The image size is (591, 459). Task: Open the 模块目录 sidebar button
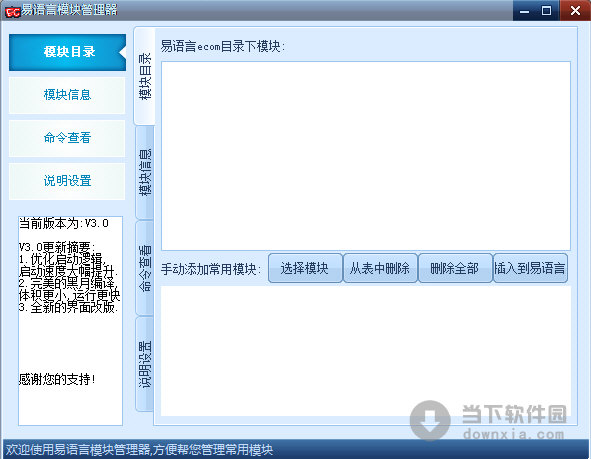click(x=67, y=52)
